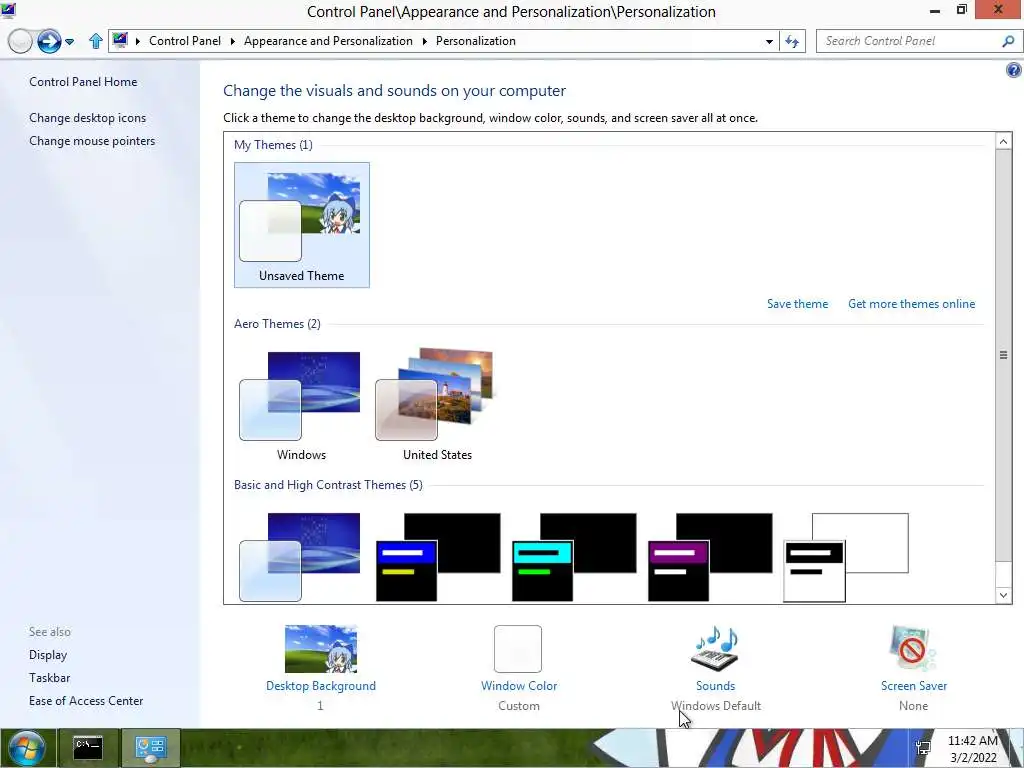Click the Refresh button beside address bar

[x=792, y=41]
